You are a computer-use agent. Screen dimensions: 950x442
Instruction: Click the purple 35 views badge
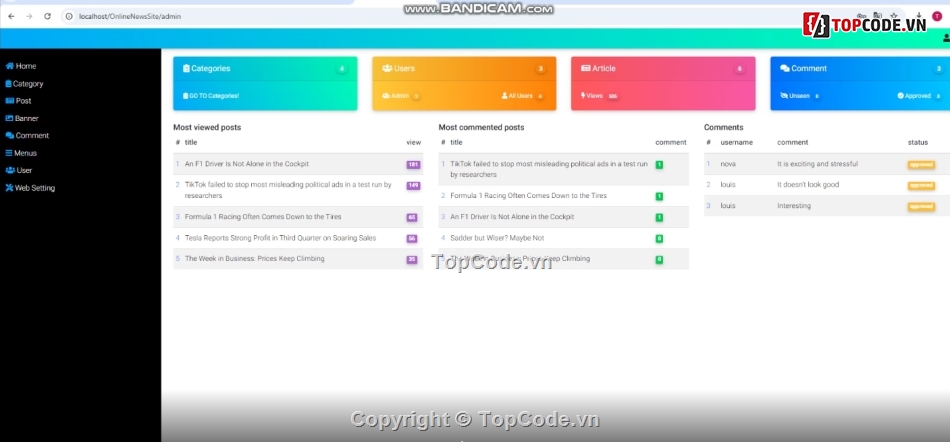pos(412,260)
